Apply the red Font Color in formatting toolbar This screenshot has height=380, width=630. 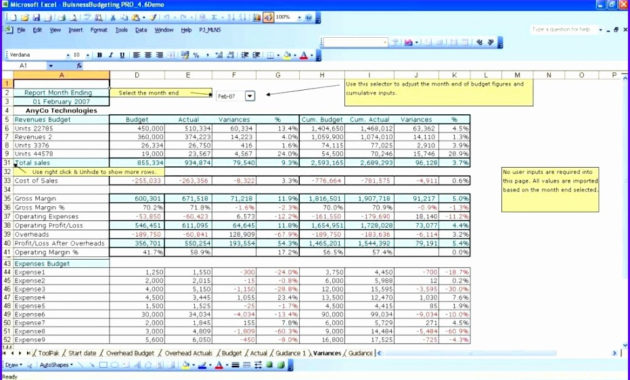[304, 55]
